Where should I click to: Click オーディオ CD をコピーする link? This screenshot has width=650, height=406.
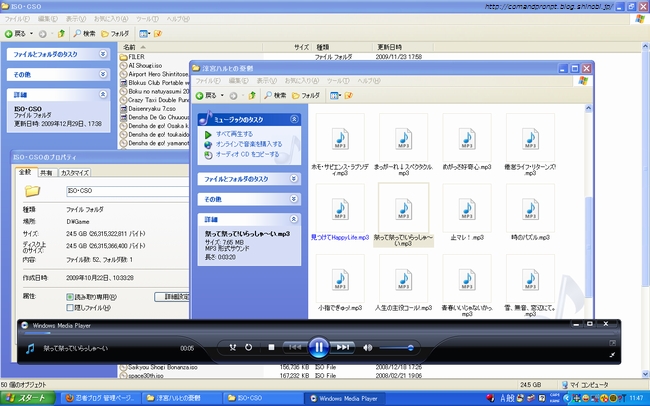point(247,154)
